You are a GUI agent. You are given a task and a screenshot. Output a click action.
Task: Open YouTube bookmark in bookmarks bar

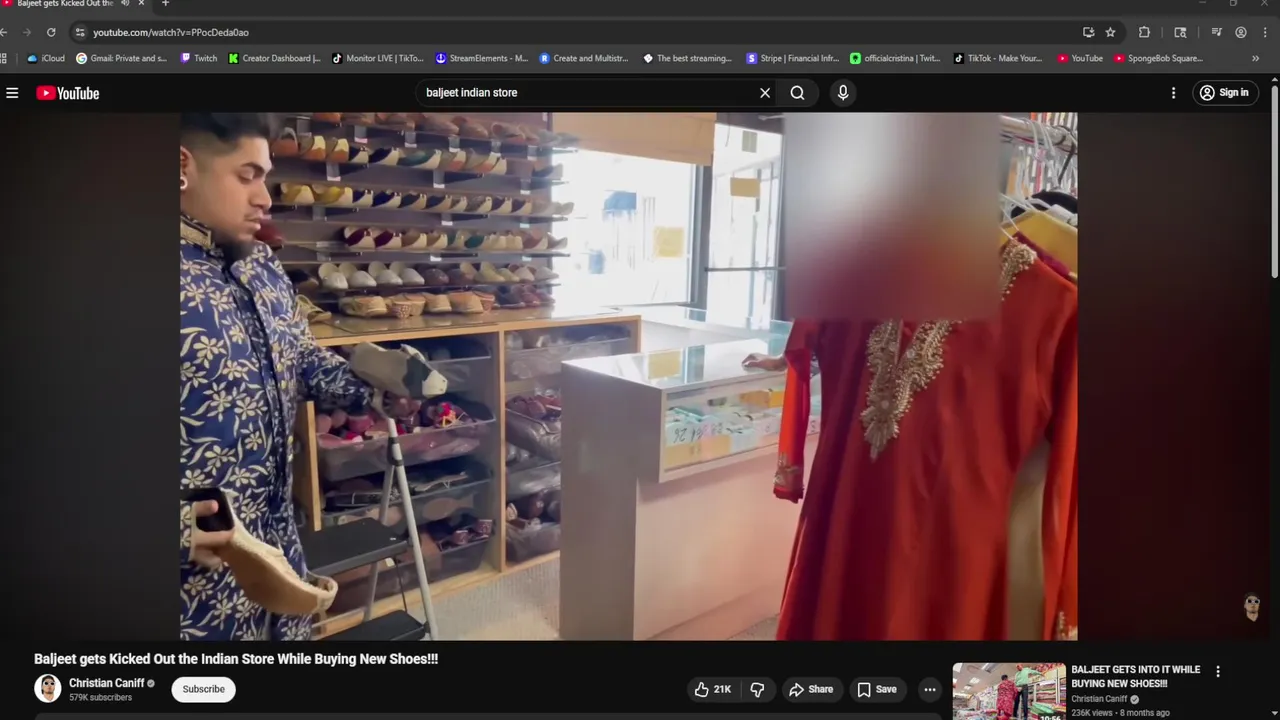(1080, 58)
